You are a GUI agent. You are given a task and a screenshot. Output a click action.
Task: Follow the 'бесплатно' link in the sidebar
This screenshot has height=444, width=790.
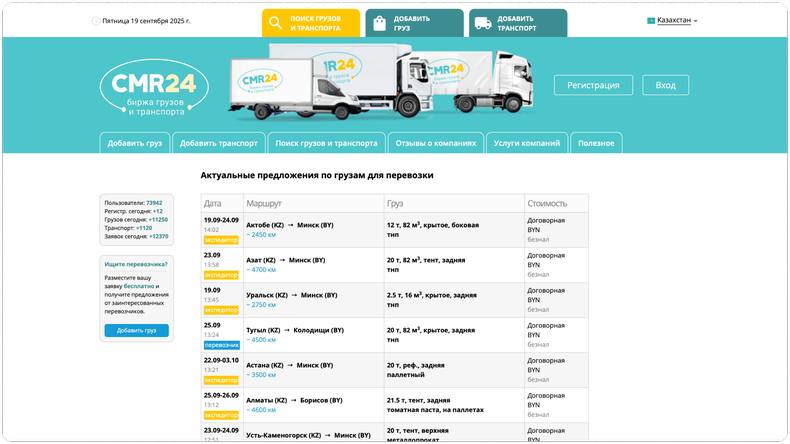(138, 285)
